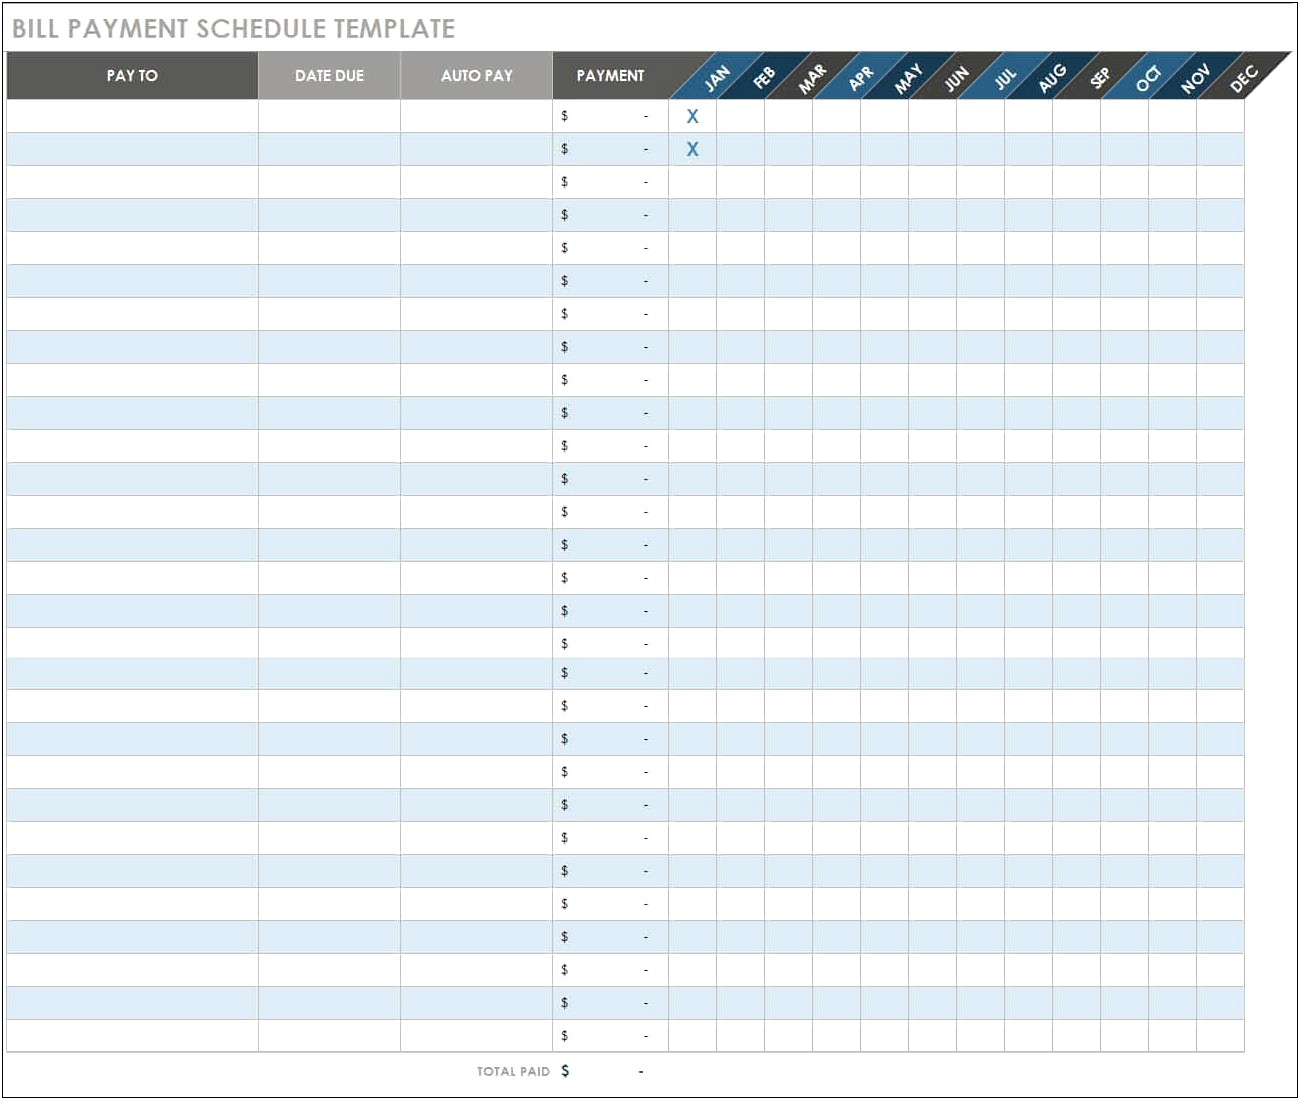The image size is (1300, 1100).
Task: Click the AUG month header
Action: [1052, 77]
